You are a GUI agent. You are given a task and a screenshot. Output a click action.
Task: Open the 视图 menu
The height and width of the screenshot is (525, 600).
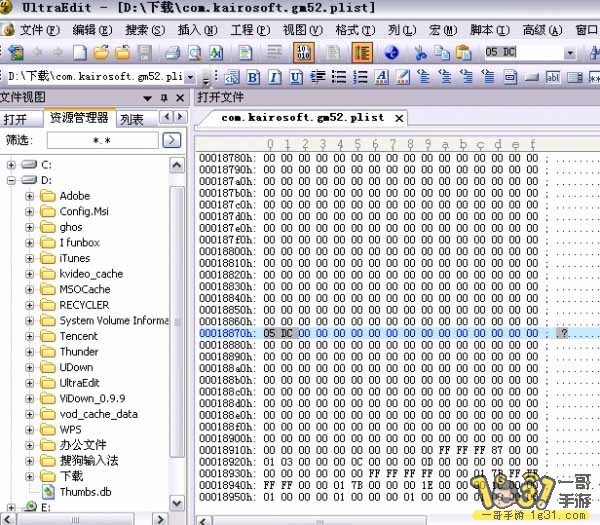[x=303, y=30]
